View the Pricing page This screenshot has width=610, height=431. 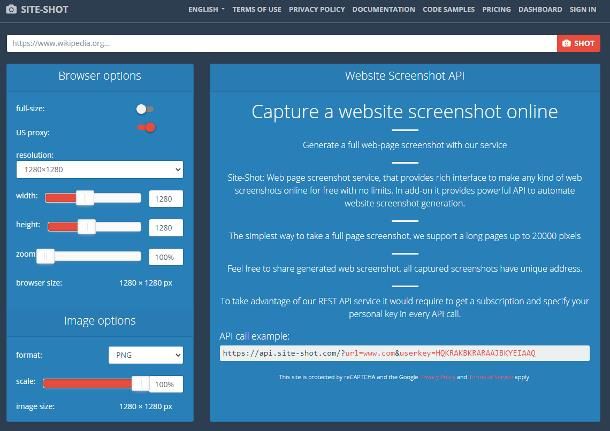coord(496,9)
